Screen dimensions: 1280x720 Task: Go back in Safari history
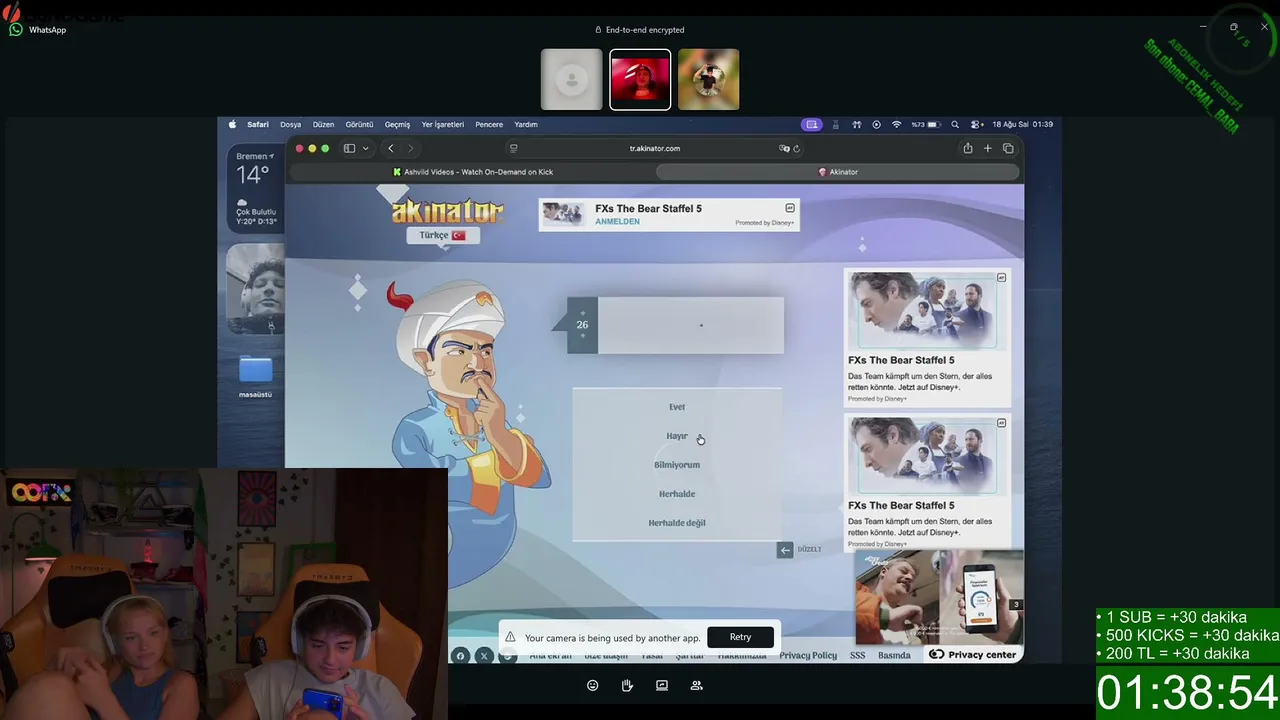click(390, 148)
